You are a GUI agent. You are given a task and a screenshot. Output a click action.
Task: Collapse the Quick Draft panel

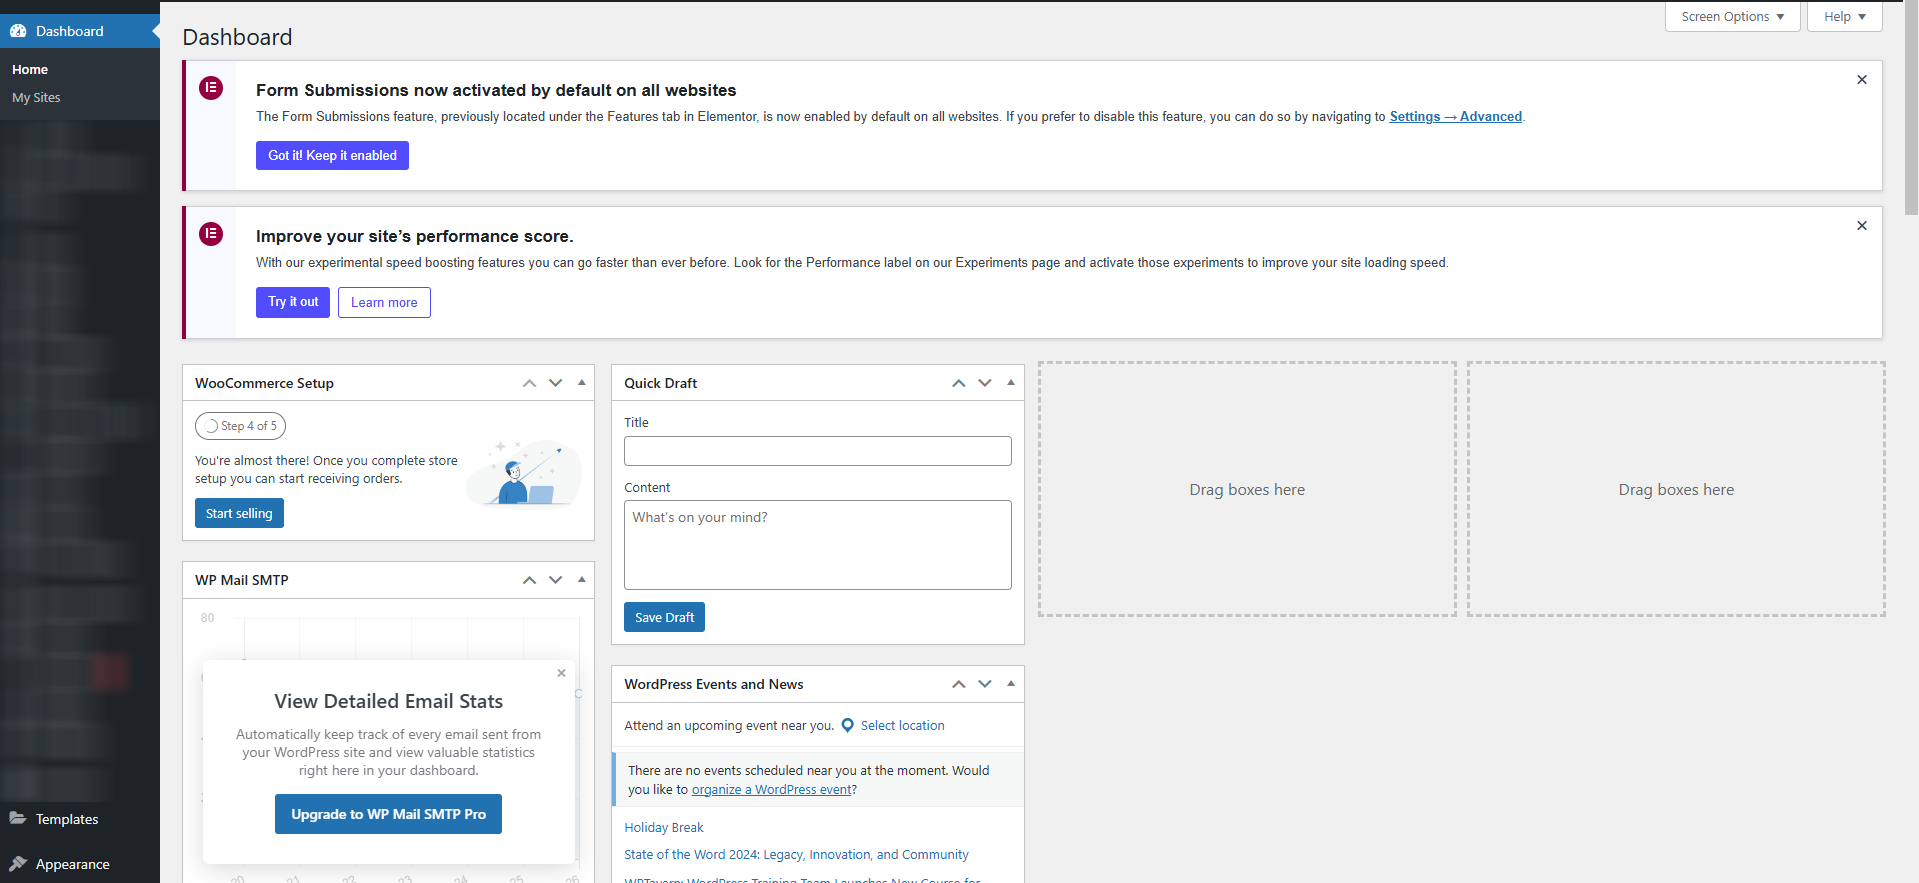(1011, 382)
